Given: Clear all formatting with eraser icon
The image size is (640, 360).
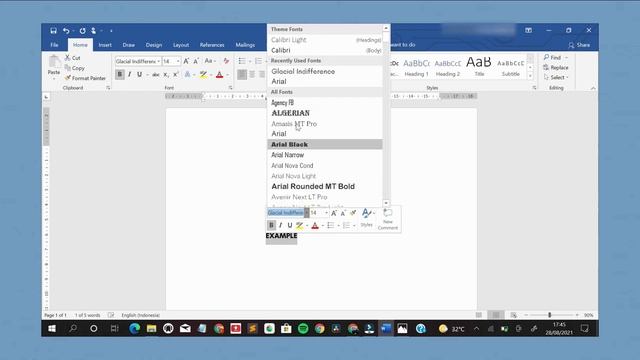Looking at the screenshot, I should (226, 61).
